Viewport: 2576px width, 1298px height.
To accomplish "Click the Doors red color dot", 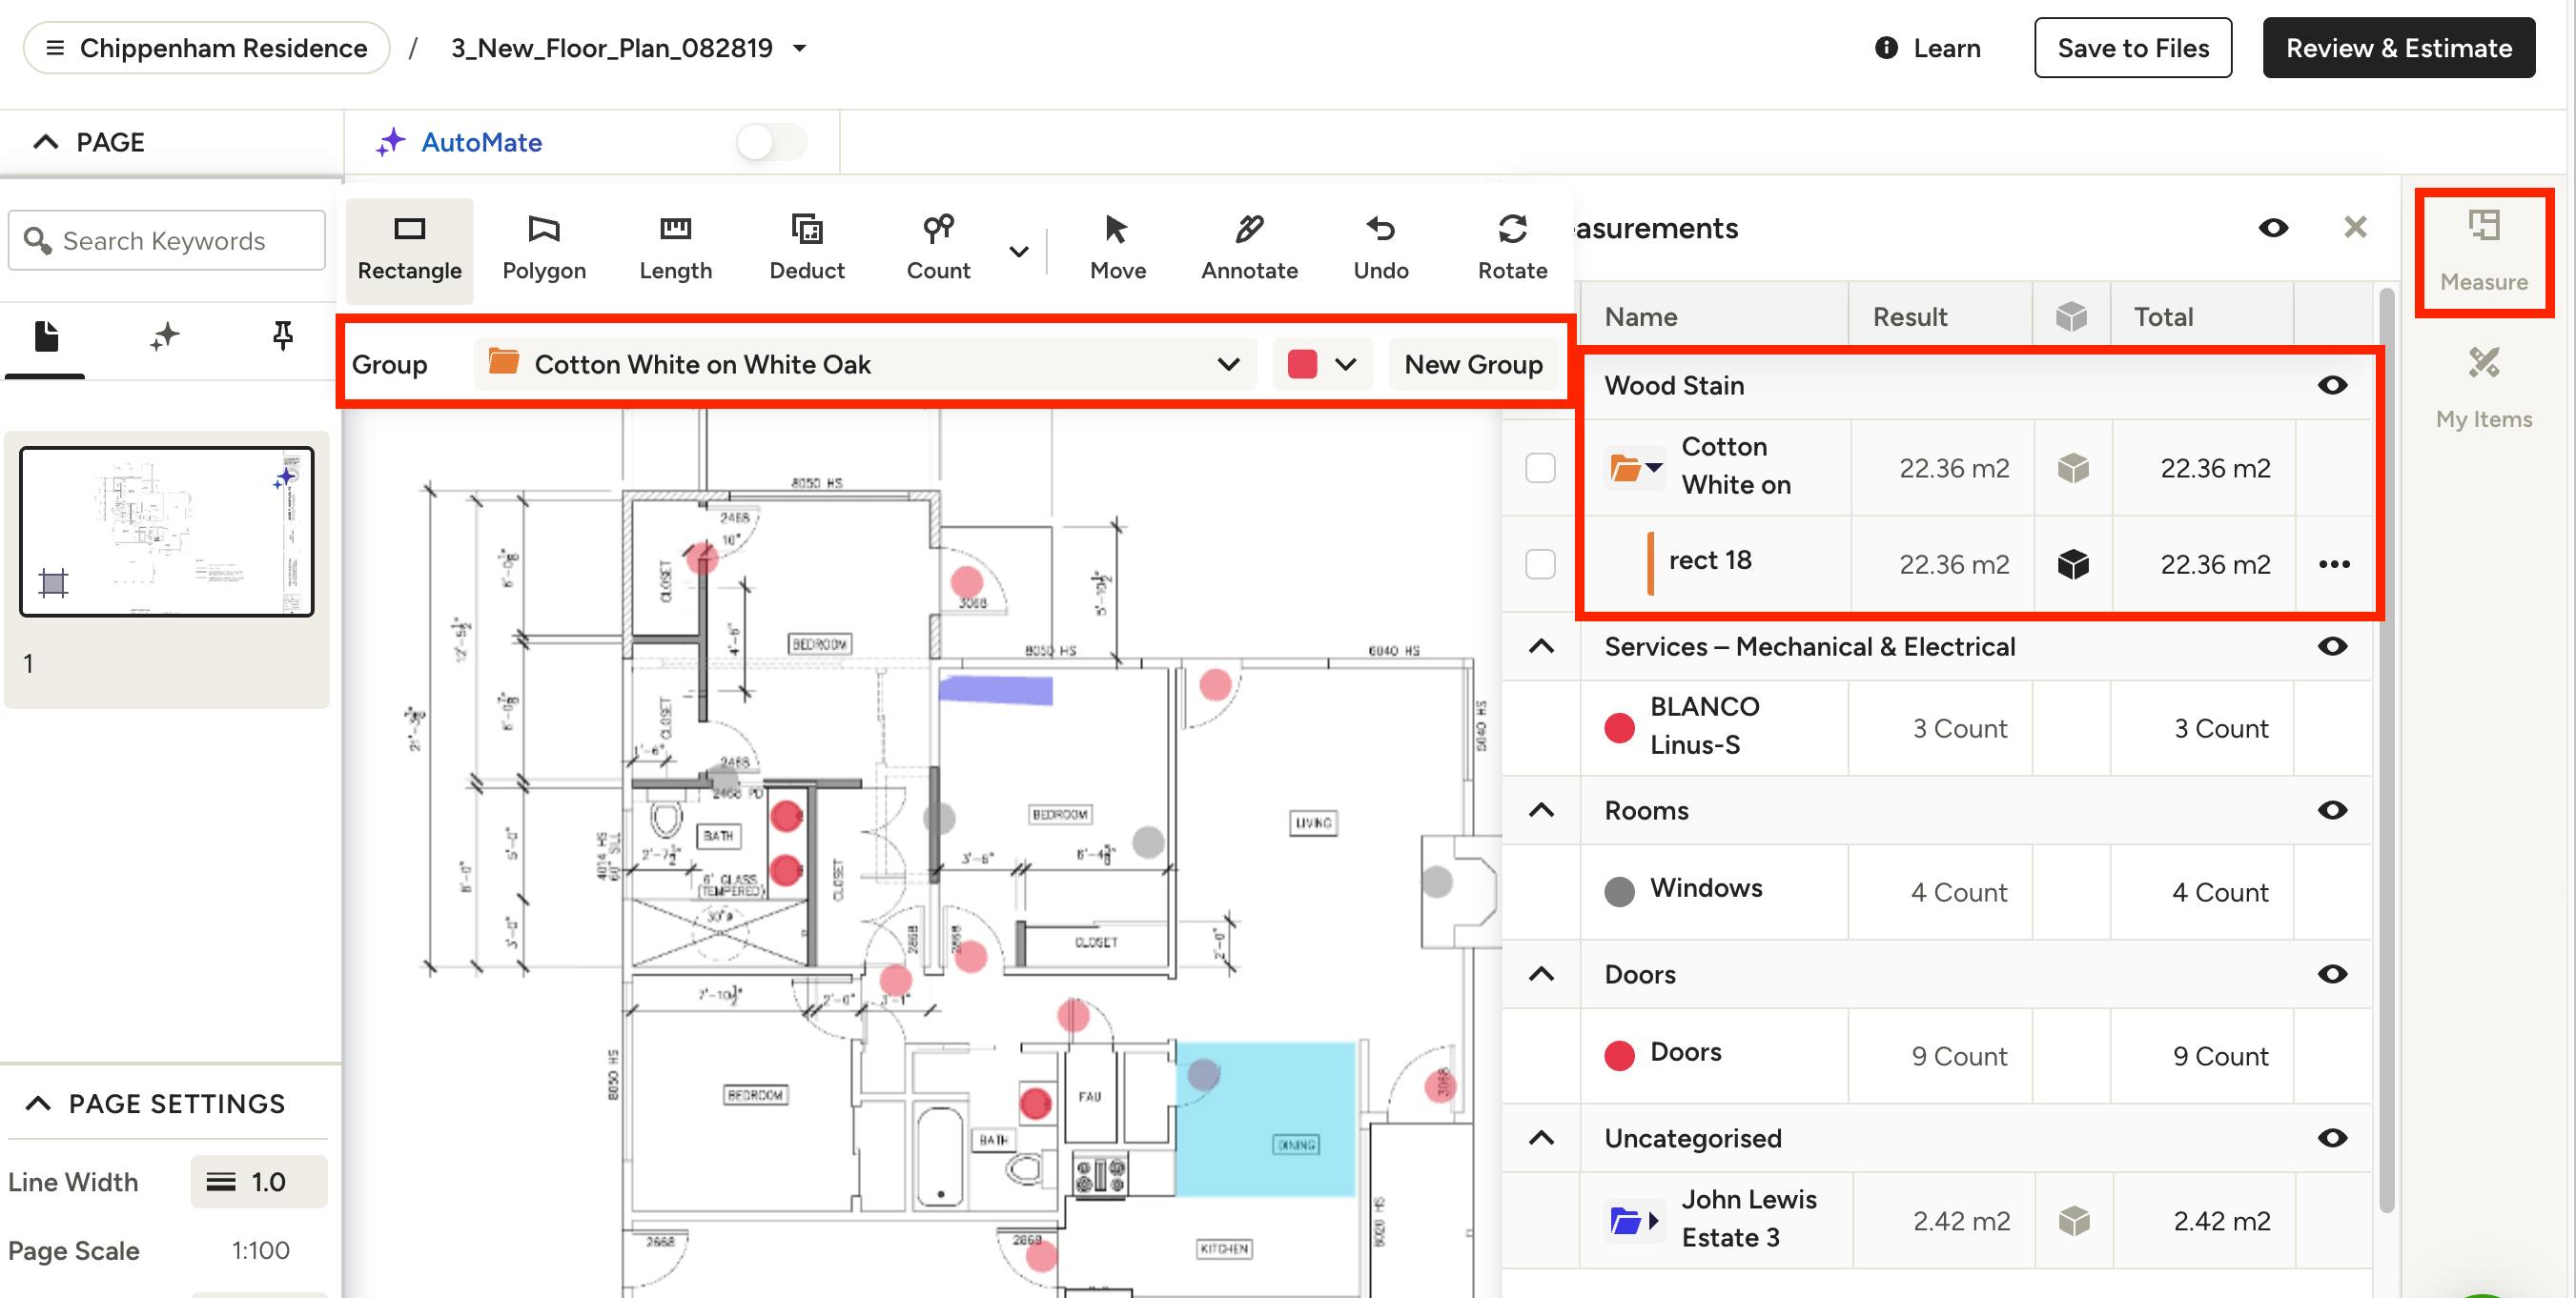I will [x=1619, y=1054].
